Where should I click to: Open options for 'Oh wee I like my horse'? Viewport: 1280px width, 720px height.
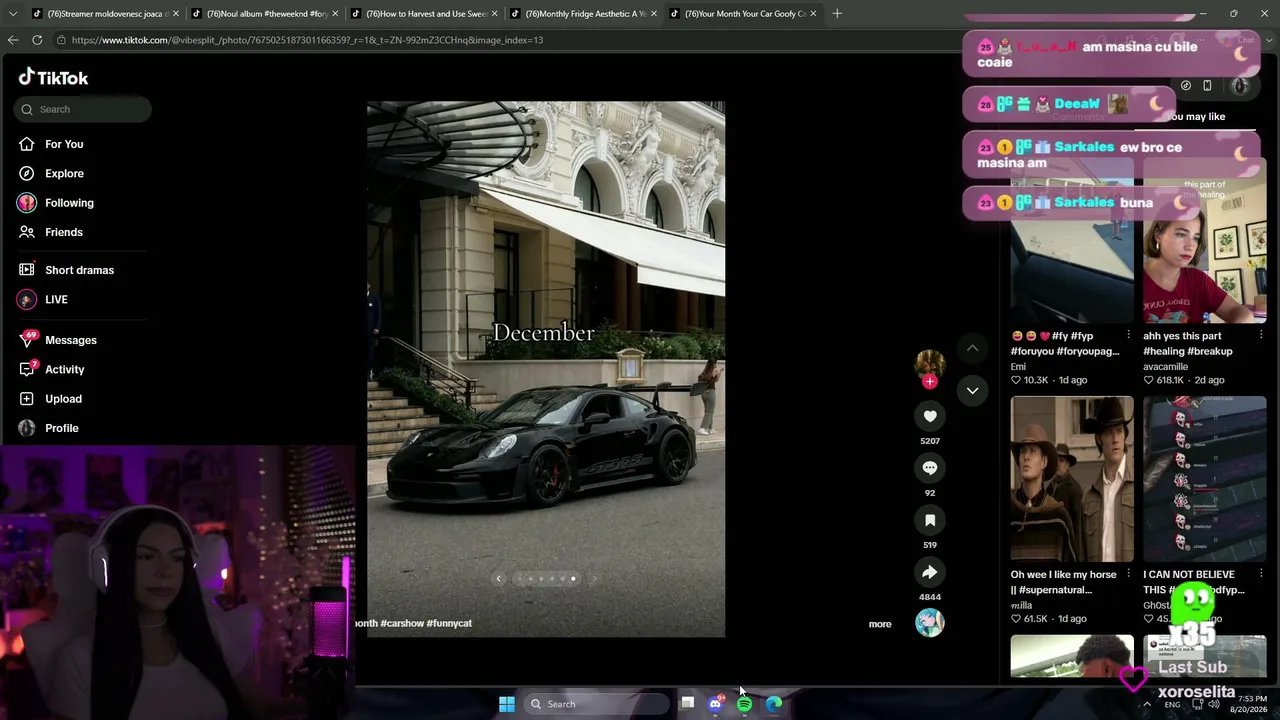(x=1128, y=574)
